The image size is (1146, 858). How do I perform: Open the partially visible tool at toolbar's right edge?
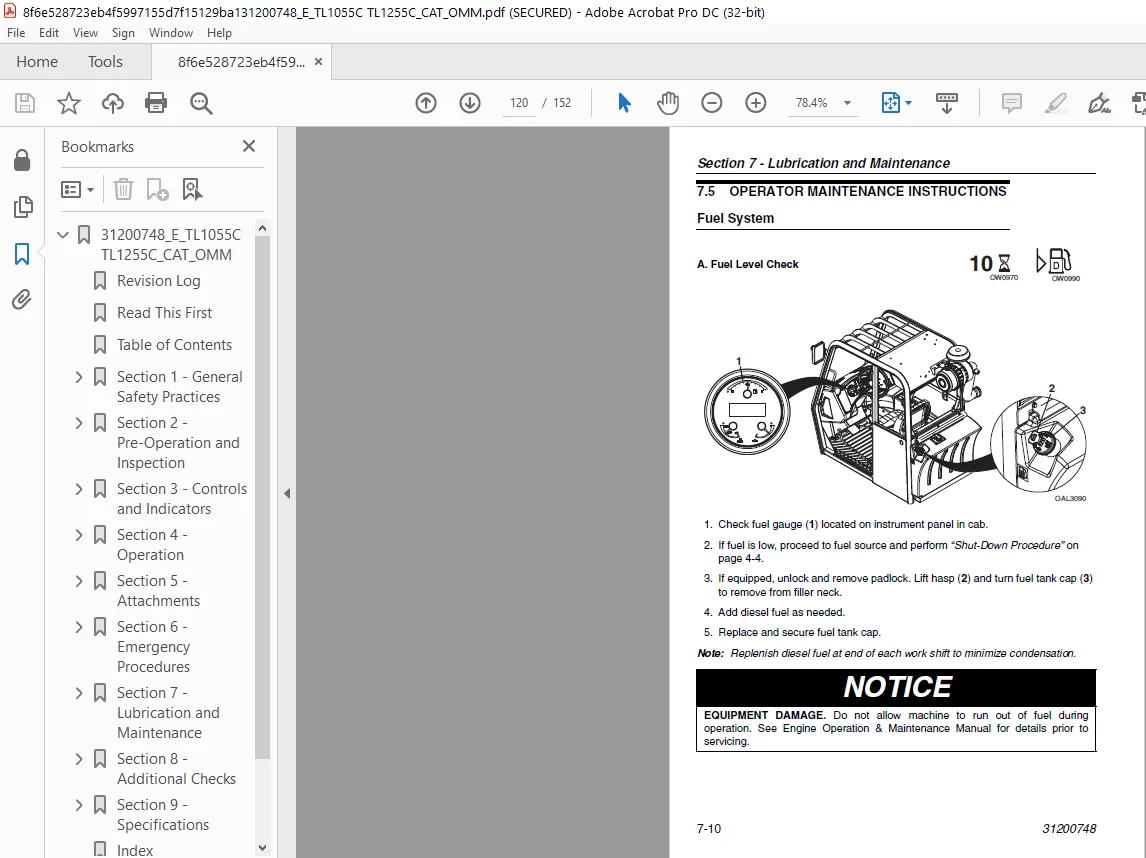click(1139, 103)
